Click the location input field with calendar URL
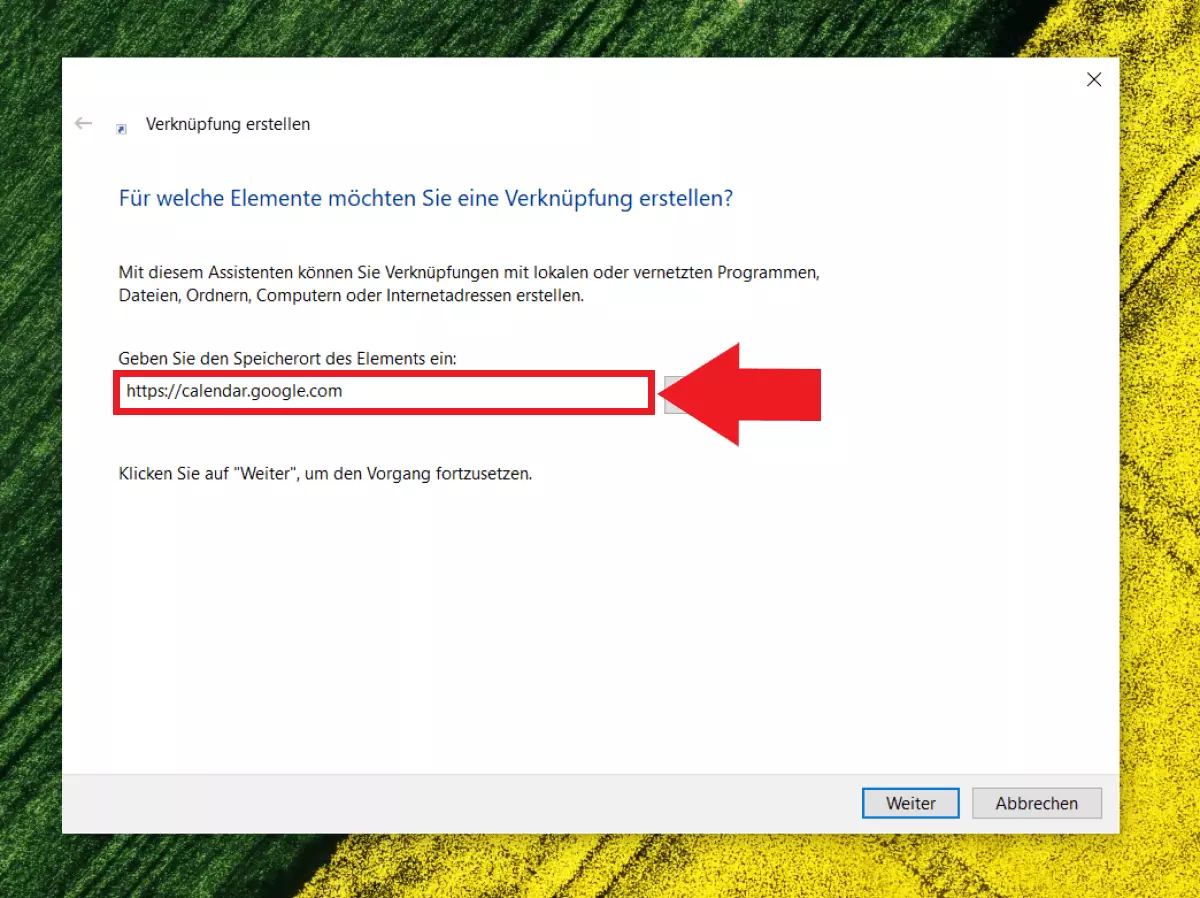1200x898 pixels. 383,392
